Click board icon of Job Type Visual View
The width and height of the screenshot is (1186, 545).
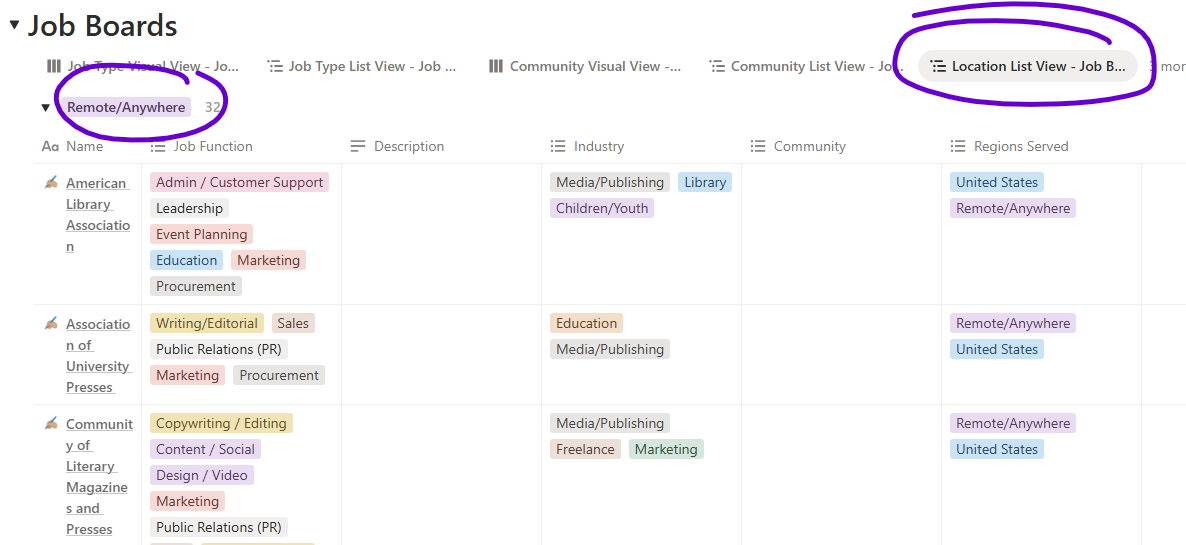pyautogui.click(x=54, y=67)
